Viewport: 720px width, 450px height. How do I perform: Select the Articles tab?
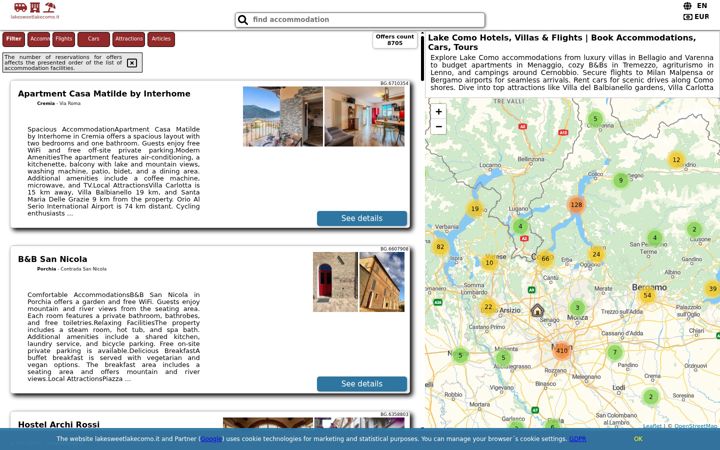click(161, 39)
